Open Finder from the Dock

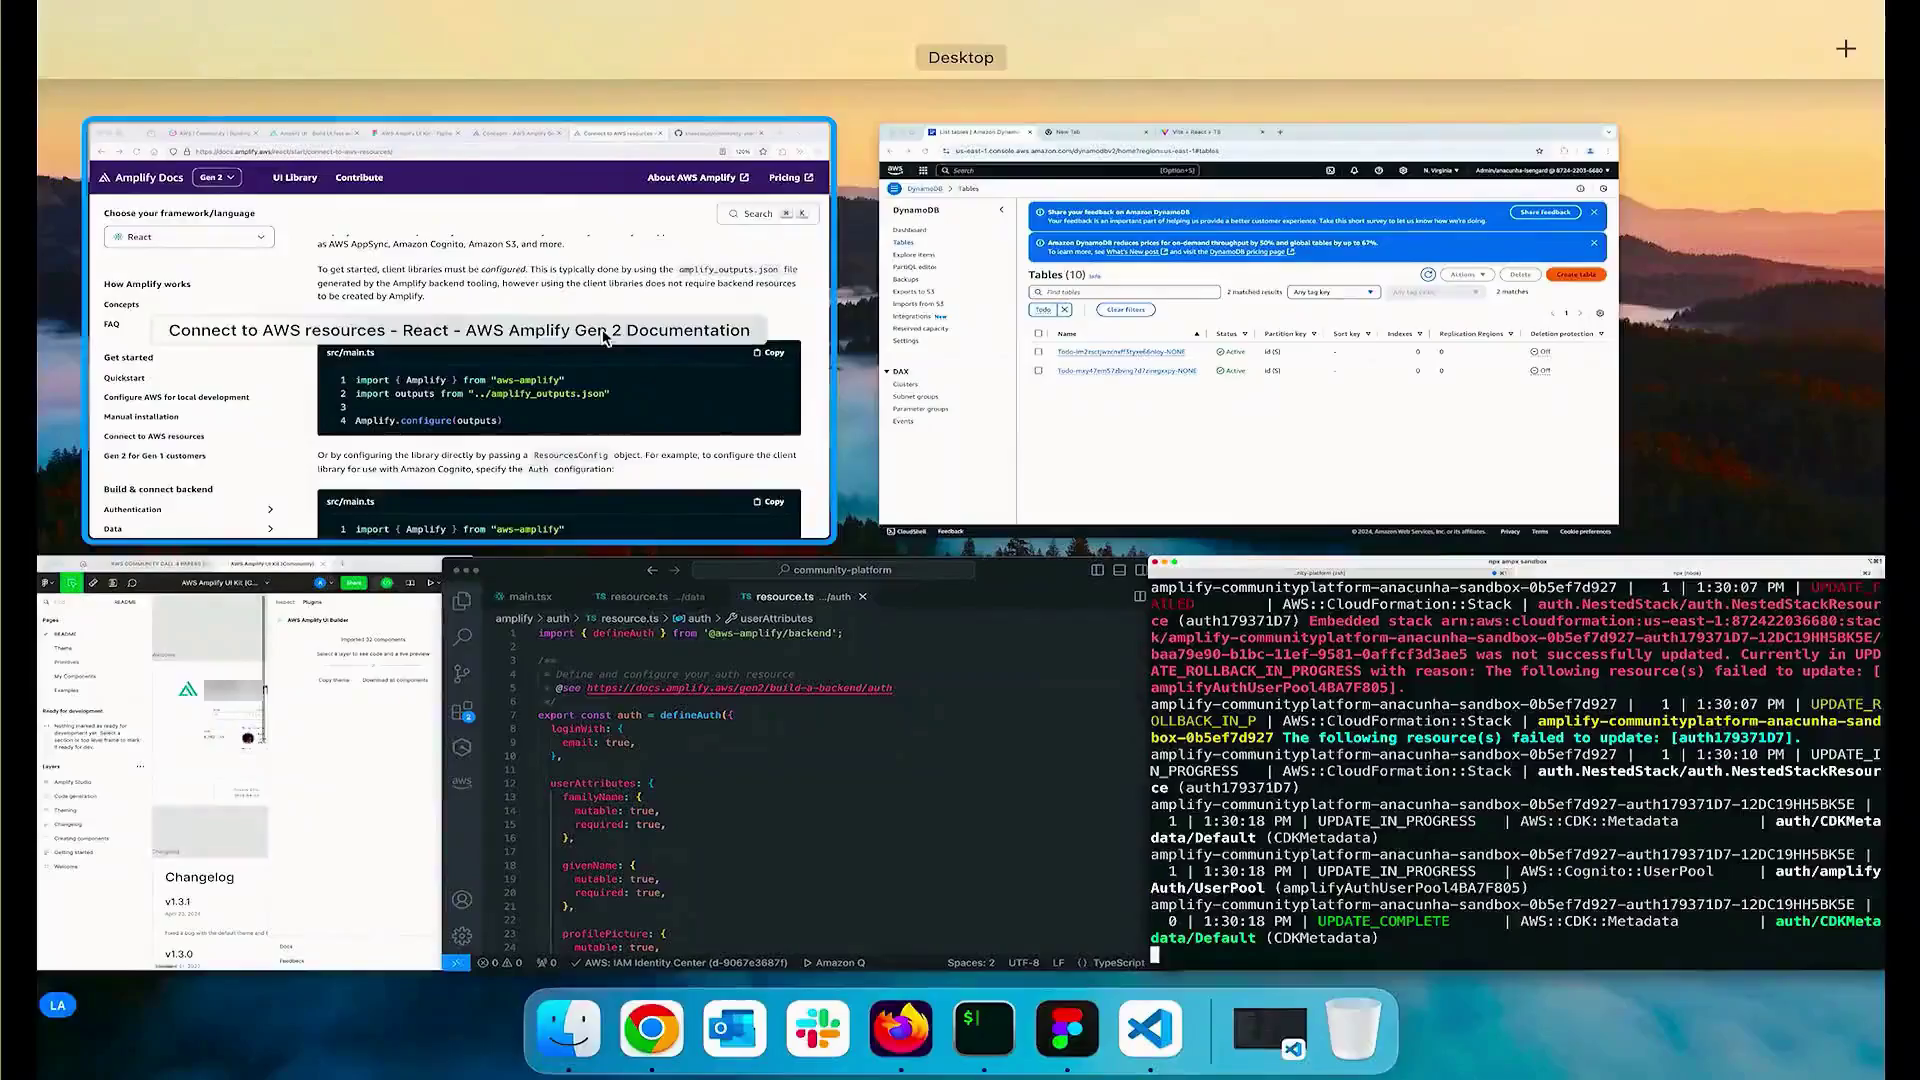pyautogui.click(x=569, y=1029)
